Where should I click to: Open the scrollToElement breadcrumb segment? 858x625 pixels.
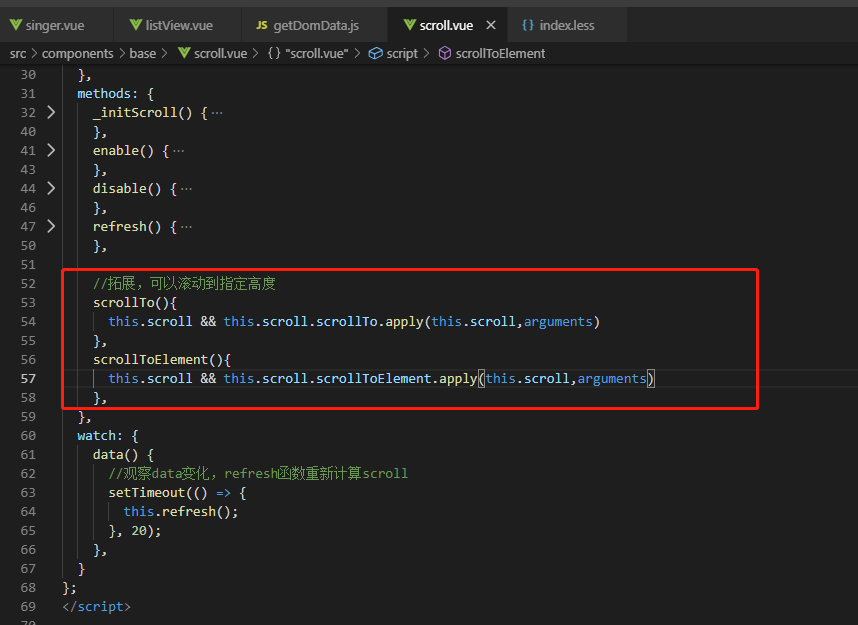500,53
